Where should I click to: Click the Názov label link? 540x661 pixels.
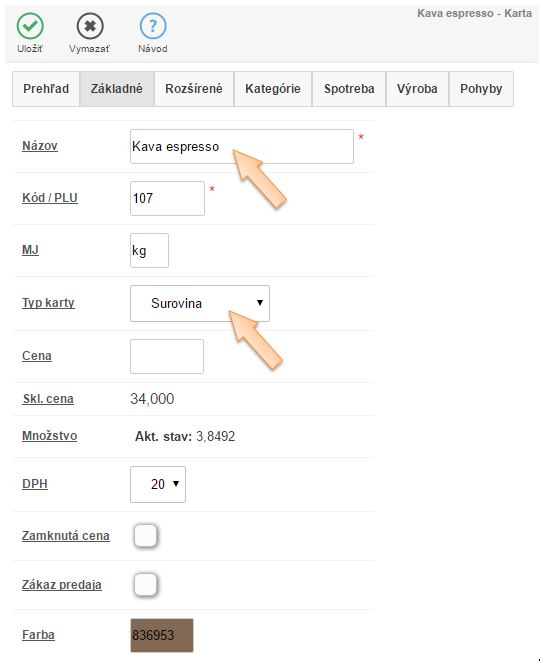click(x=40, y=146)
